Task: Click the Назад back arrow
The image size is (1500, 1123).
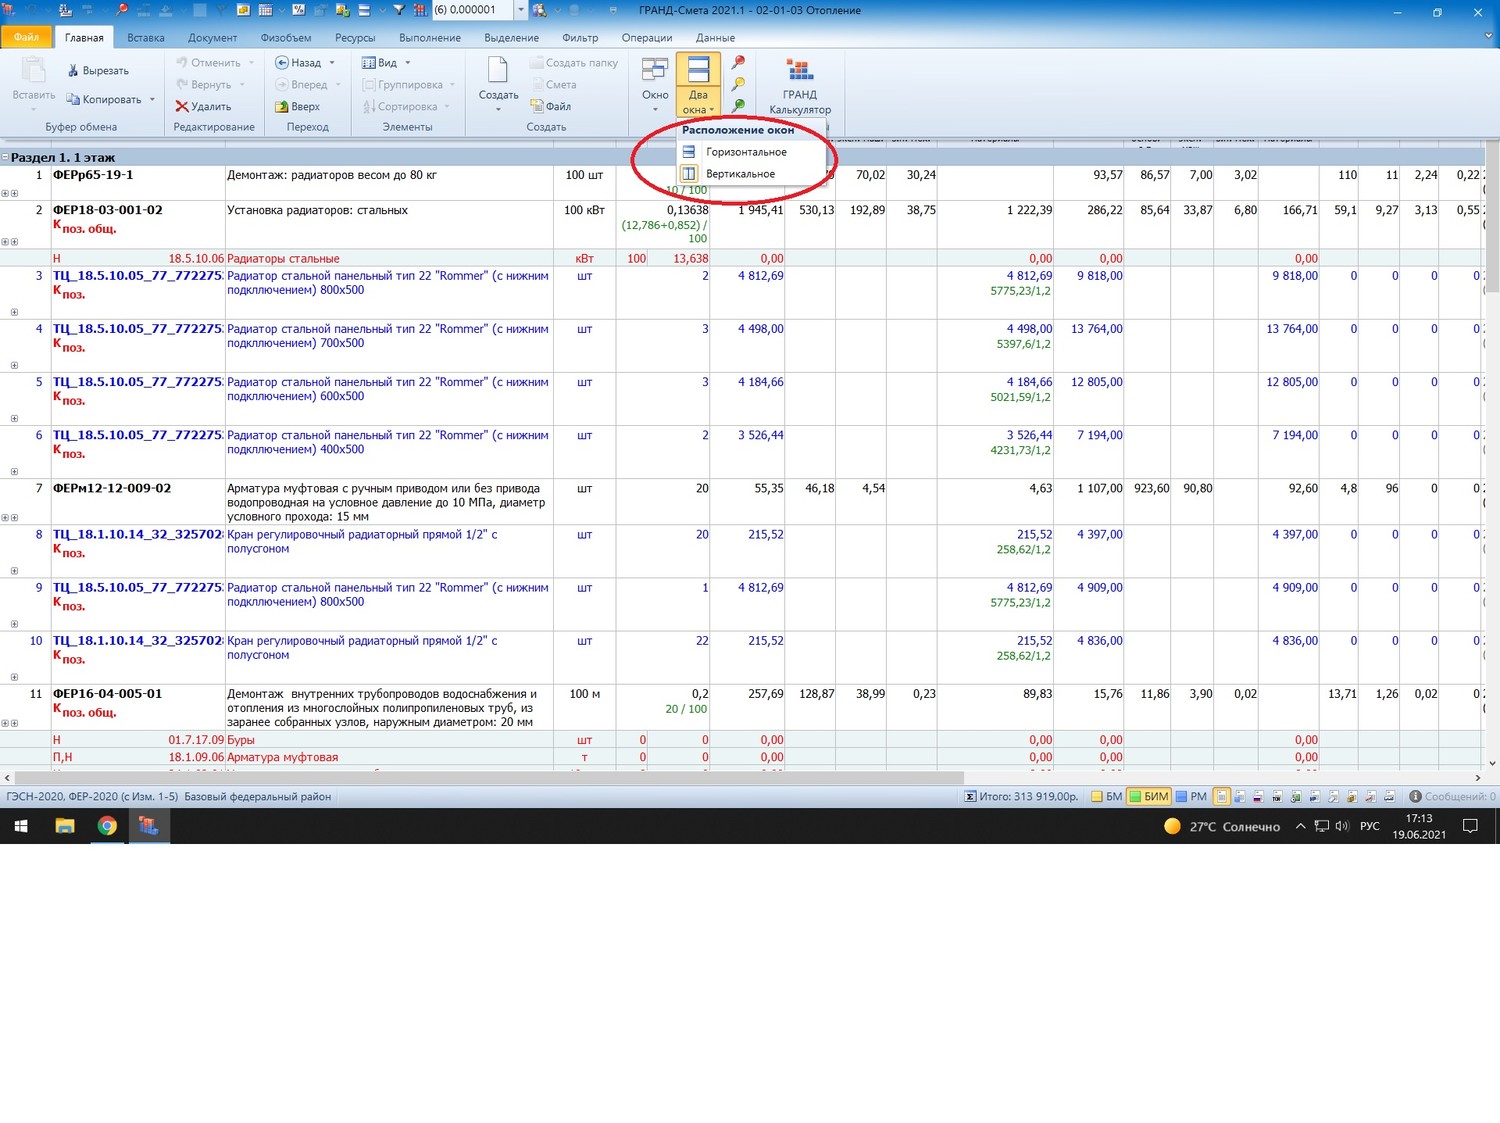Action: pos(282,63)
